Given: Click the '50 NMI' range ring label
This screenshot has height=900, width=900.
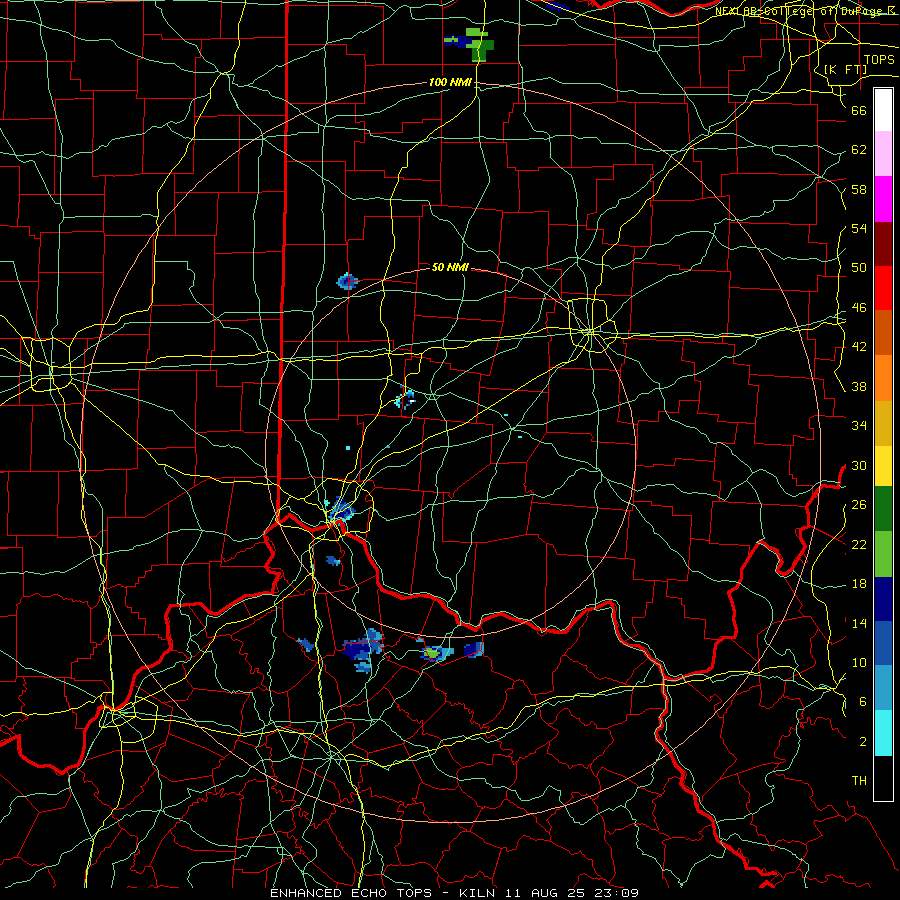Looking at the screenshot, I should pos(450,267).
